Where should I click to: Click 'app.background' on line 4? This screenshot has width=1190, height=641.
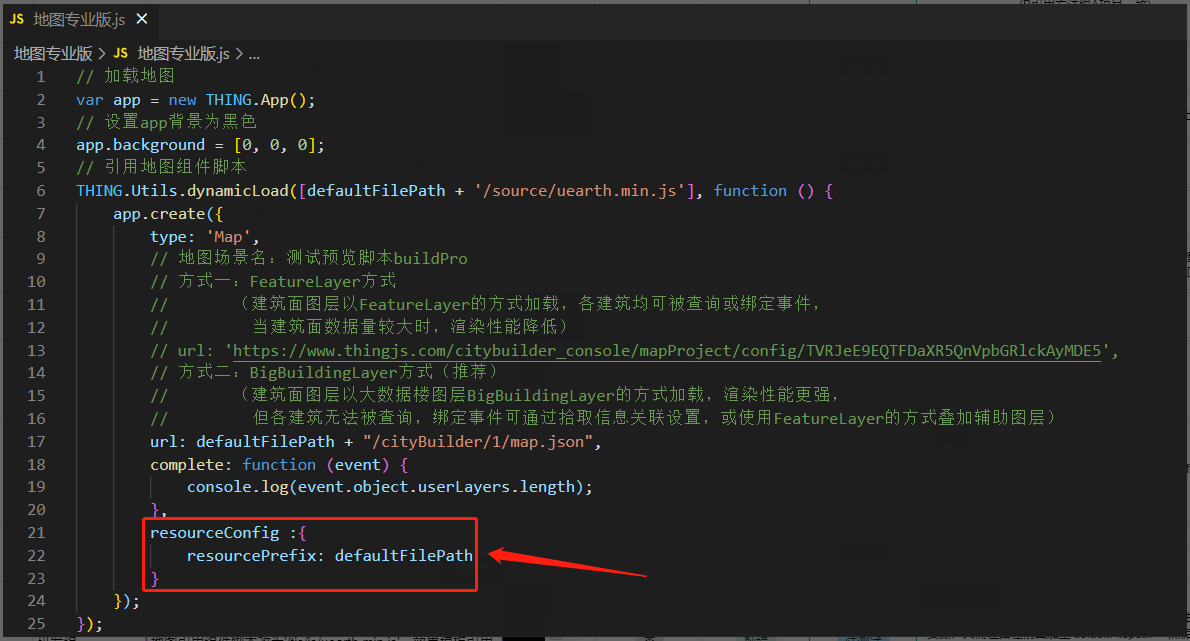(x=140, y=145)
